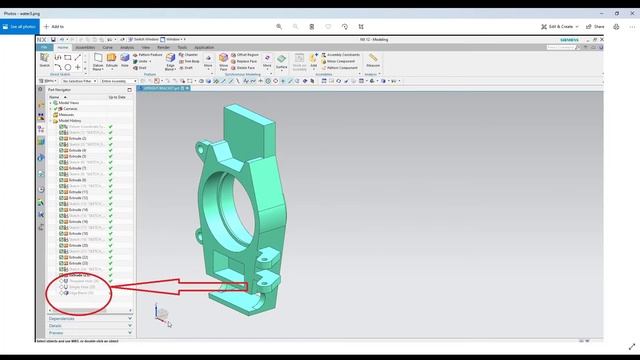This screenshot has width=640, height=360.
Task: Click Offset Region in Synchronous Modeling
Action: coord(245,55)
